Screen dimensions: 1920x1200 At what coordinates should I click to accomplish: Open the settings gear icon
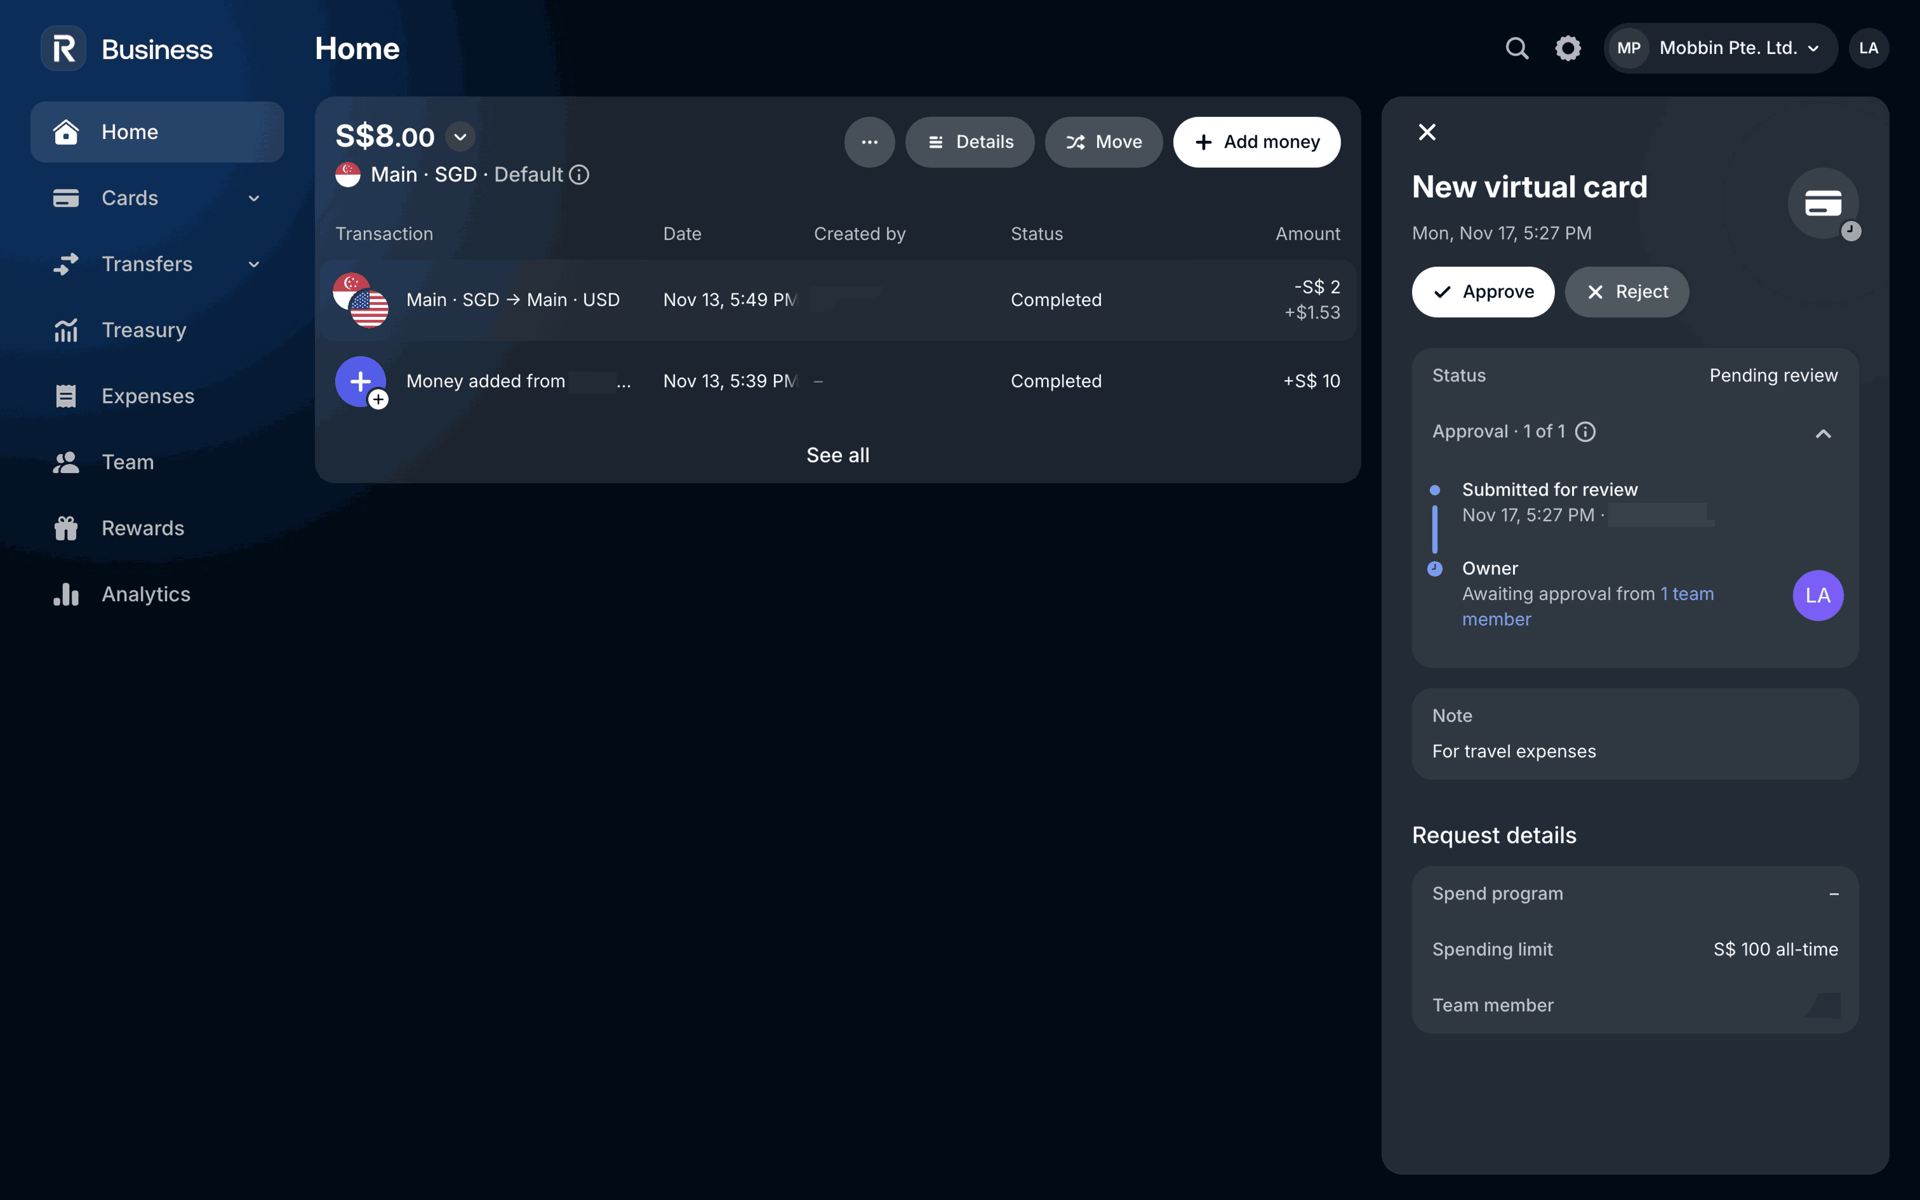pos(1568,48)
